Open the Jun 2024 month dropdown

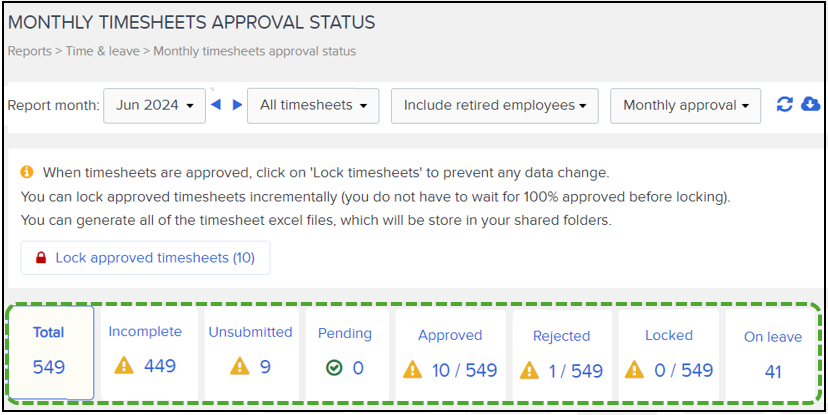coord(153,105)
